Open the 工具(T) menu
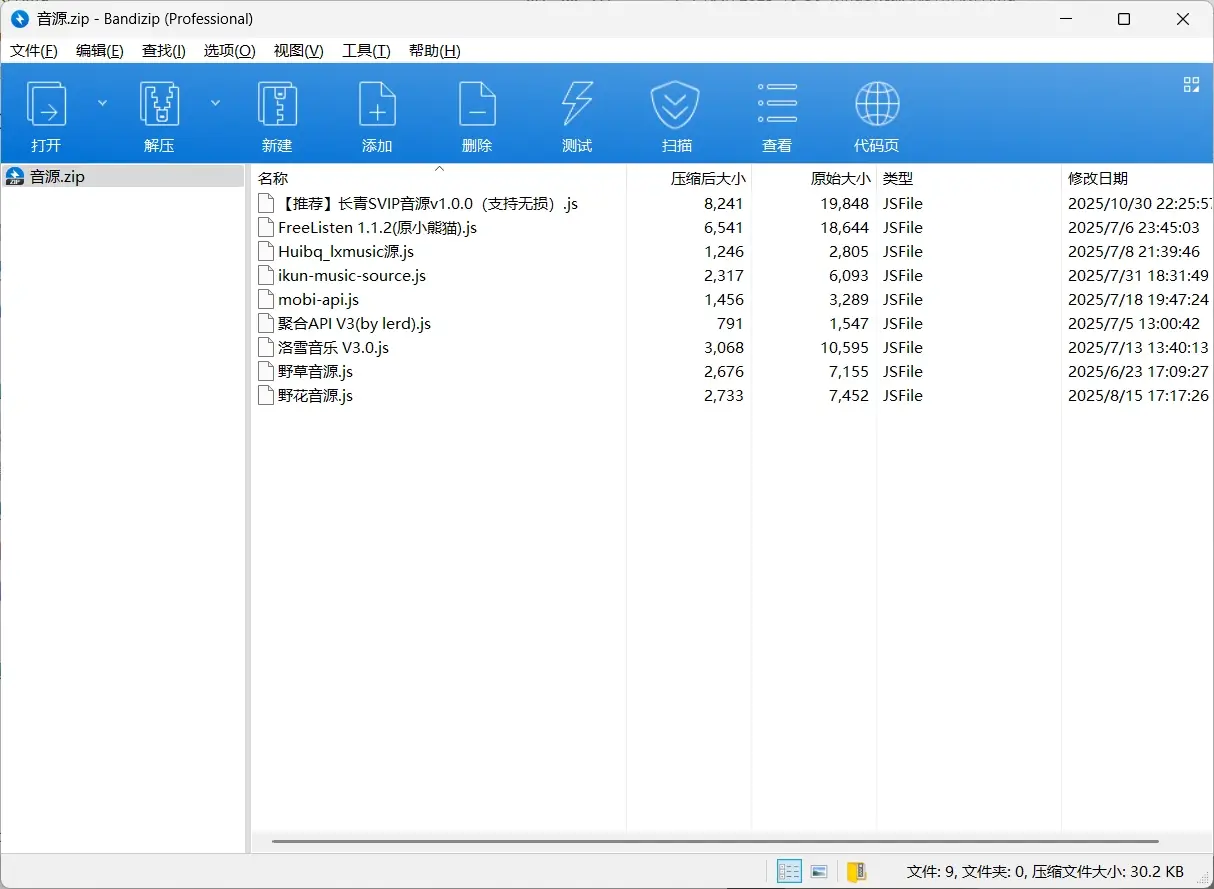Screen dimensions: 1214x889 coord(366,51)
